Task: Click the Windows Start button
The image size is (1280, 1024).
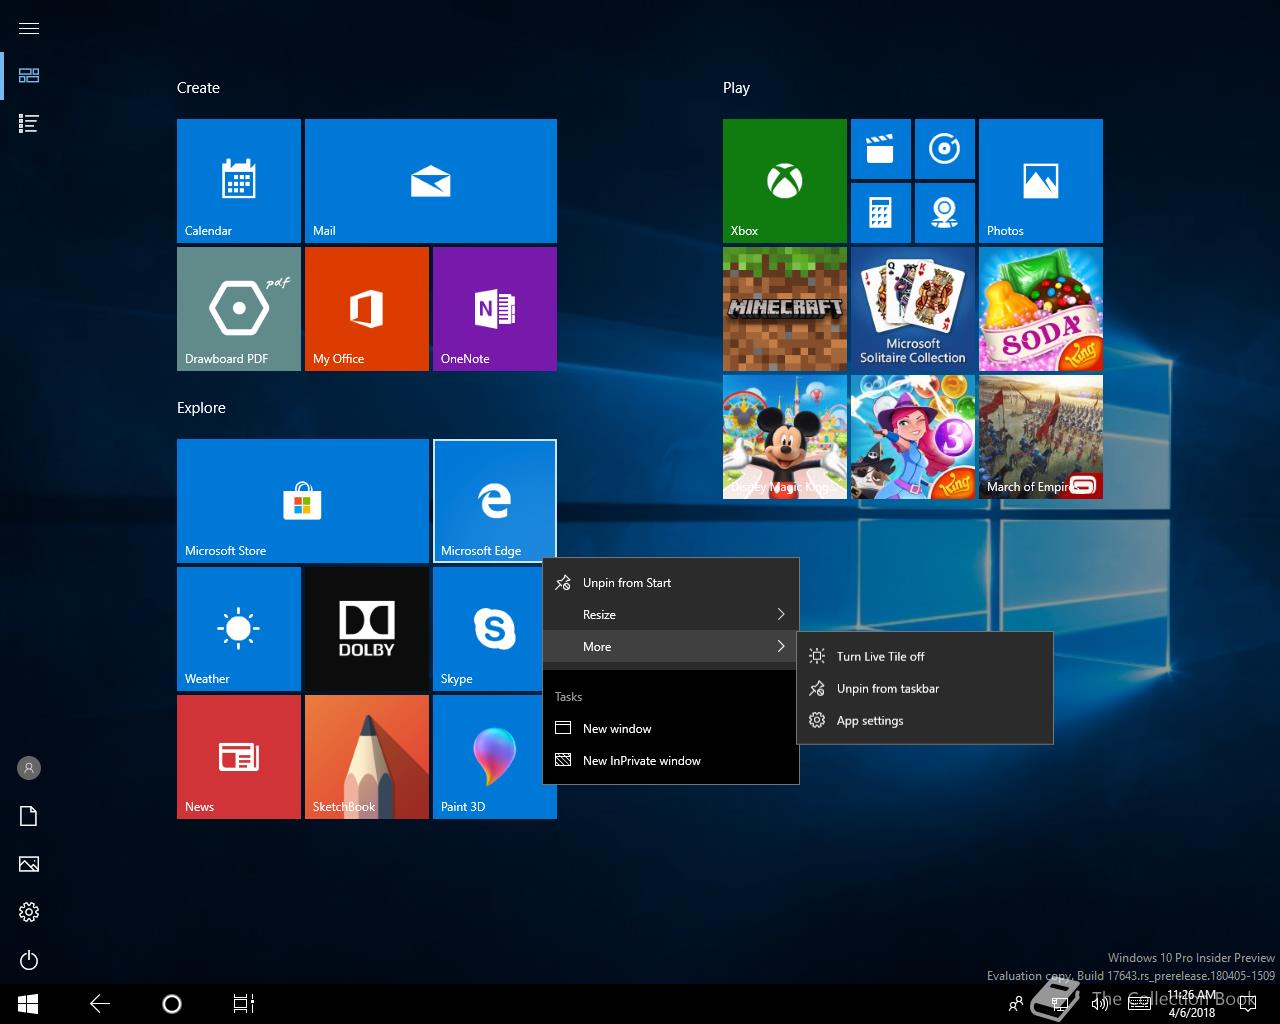Action: pos(28,1004)
